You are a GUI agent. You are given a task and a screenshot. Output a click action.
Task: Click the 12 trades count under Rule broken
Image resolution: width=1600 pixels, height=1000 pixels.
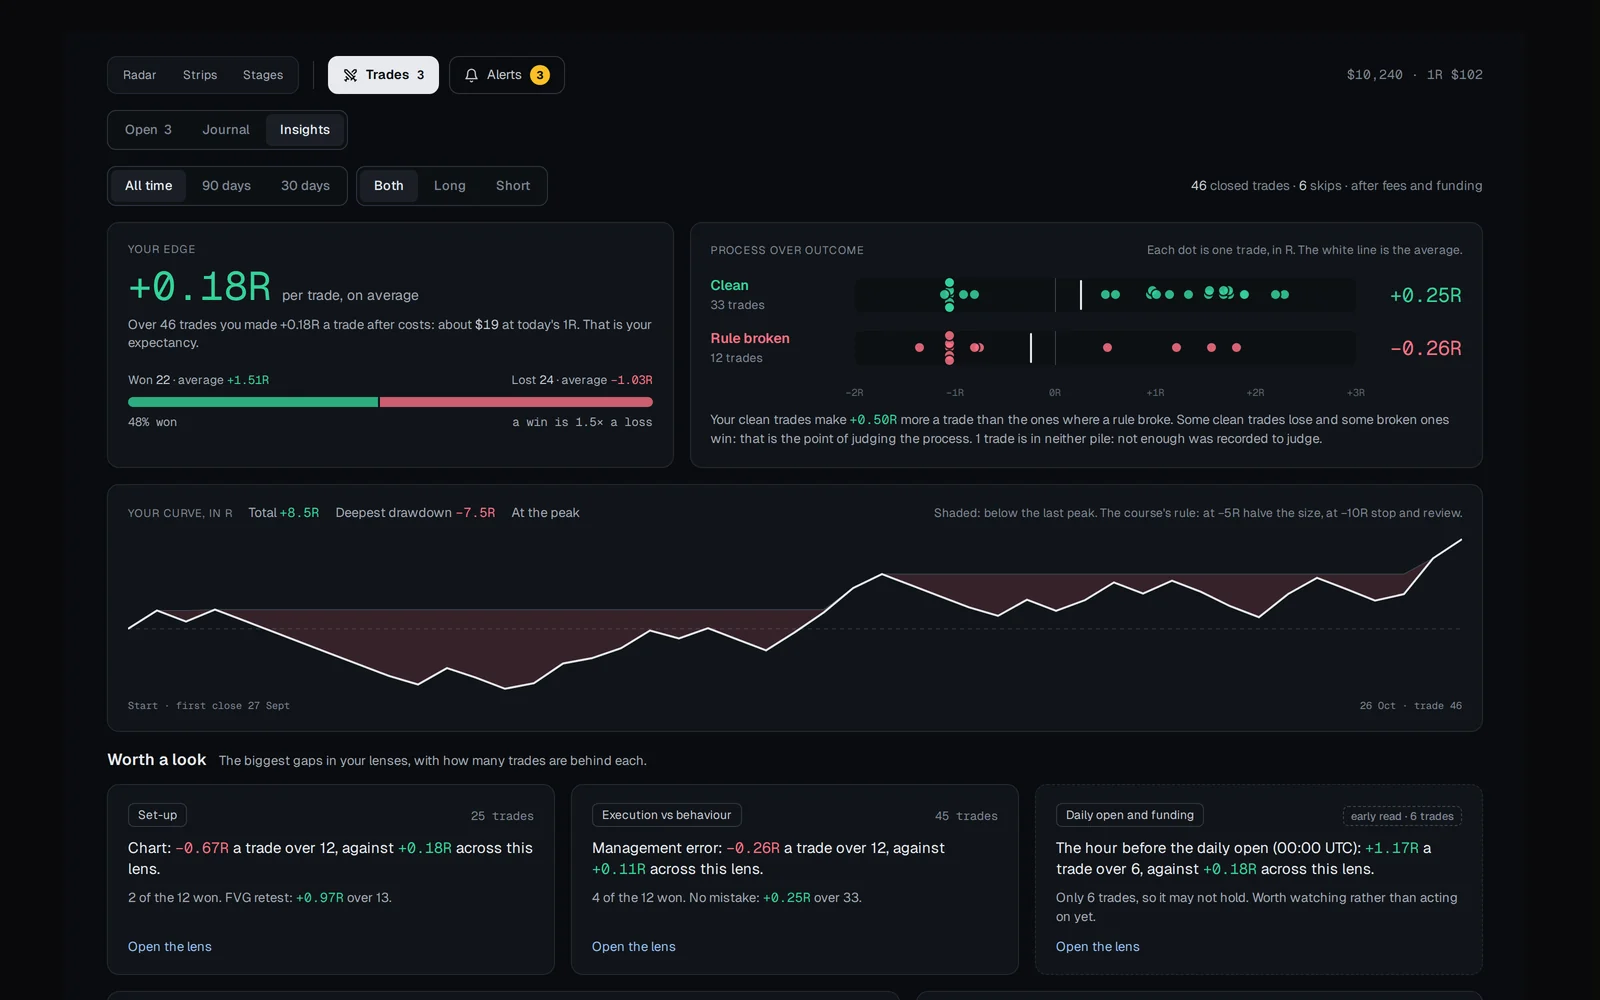(x=736, y=358)
